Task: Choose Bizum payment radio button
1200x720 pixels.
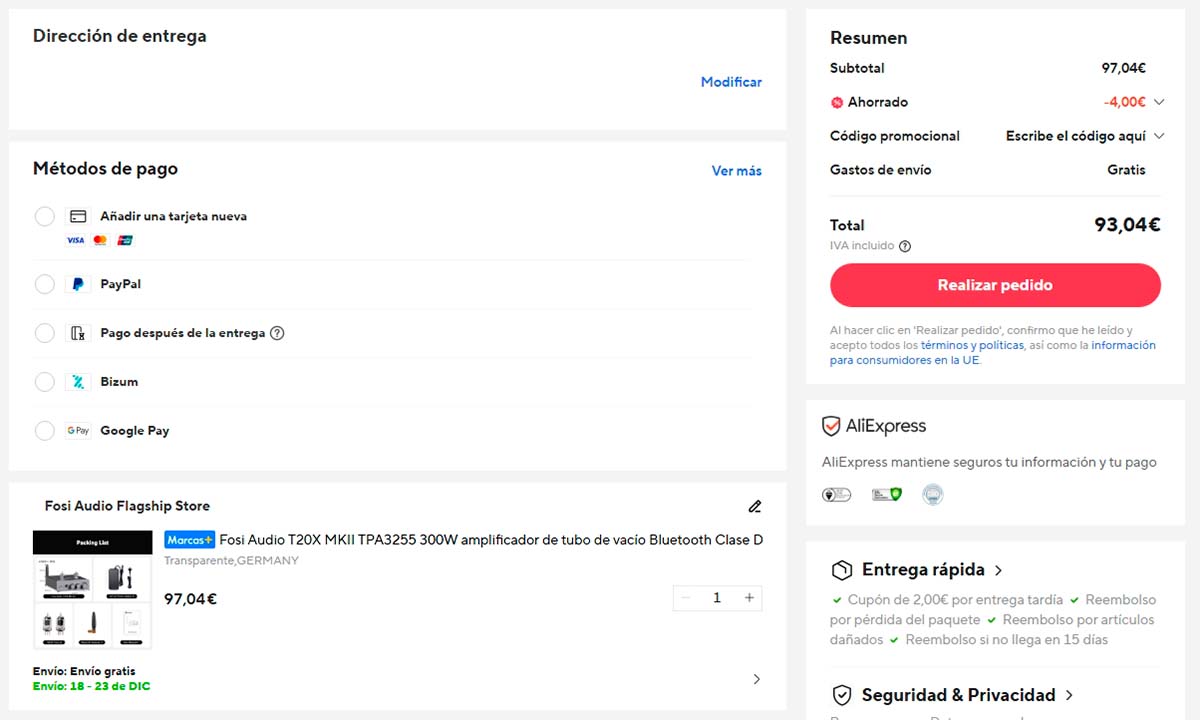Action: 45,382
